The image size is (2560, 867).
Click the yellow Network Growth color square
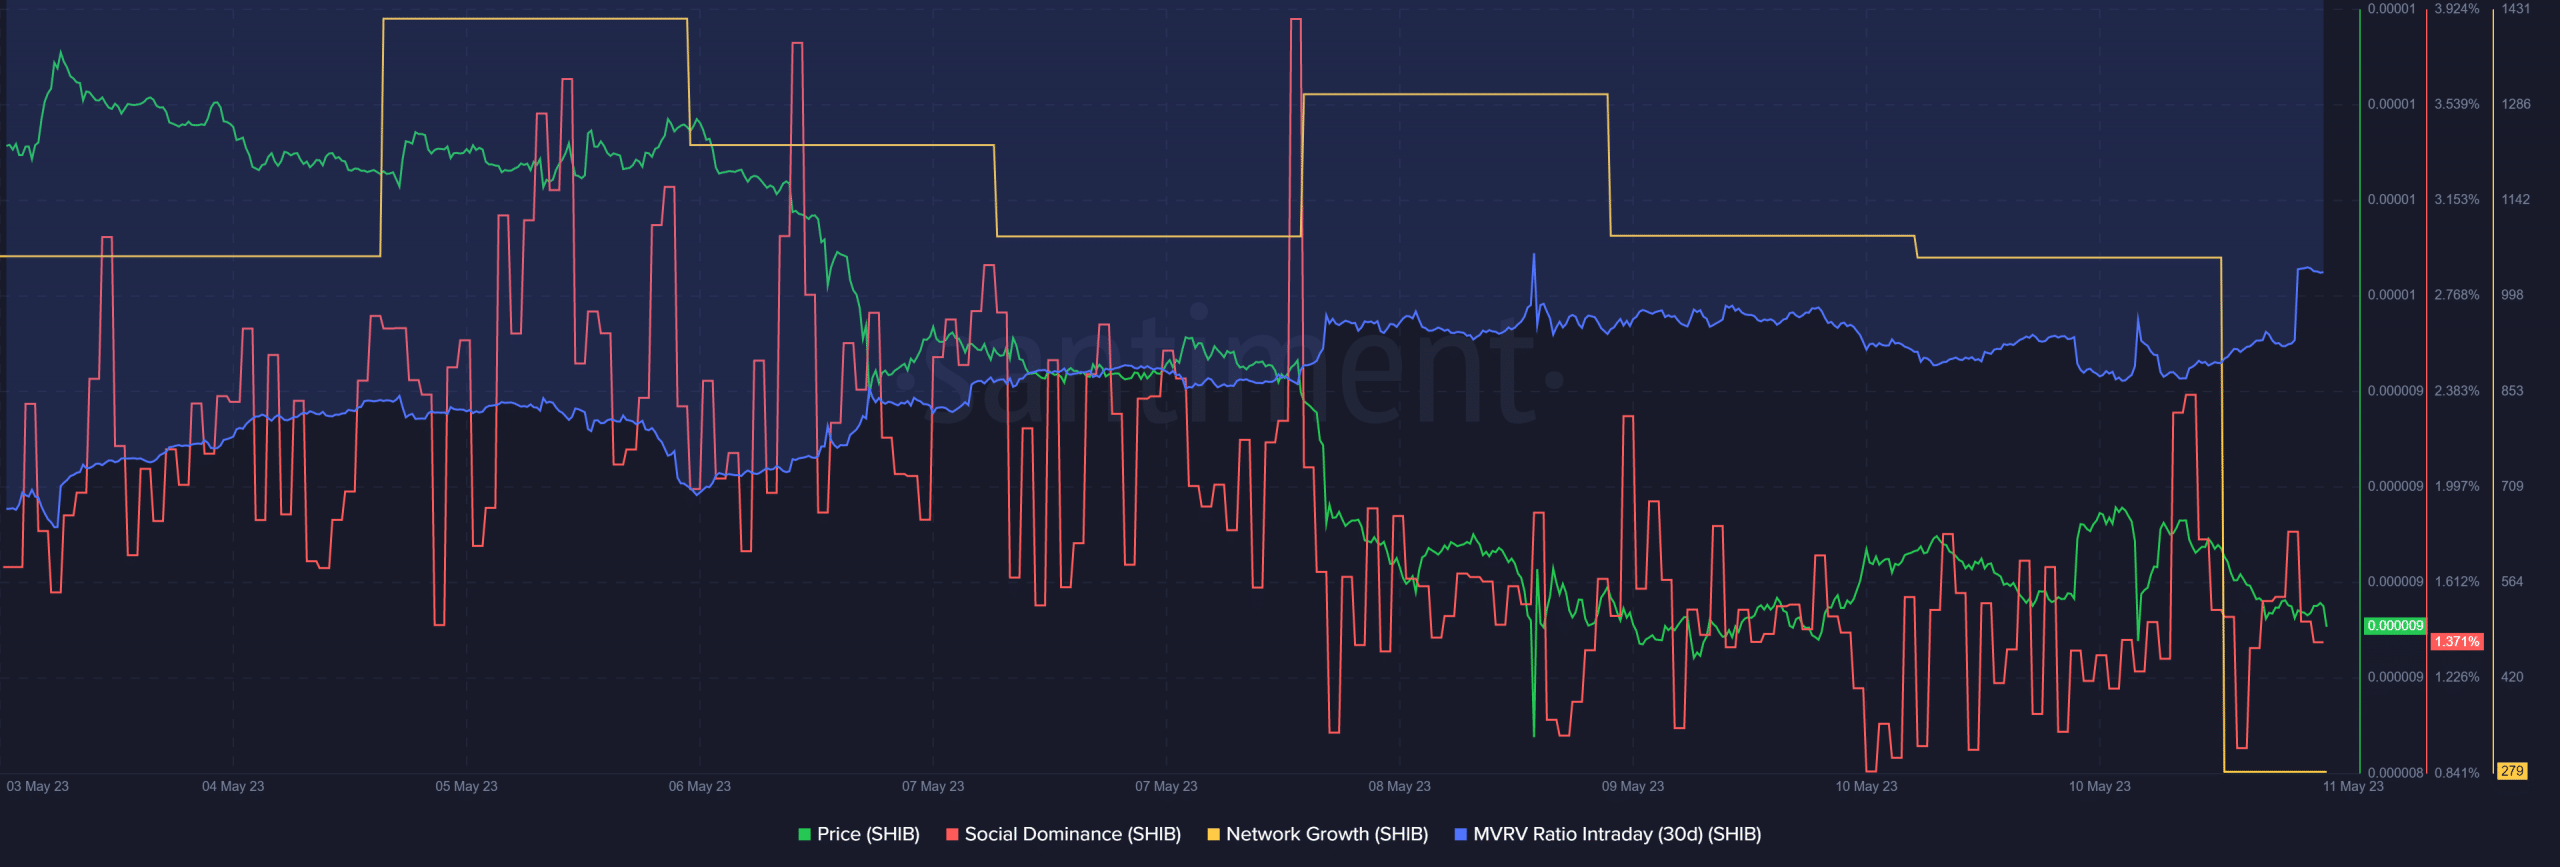pos(1213,835)
